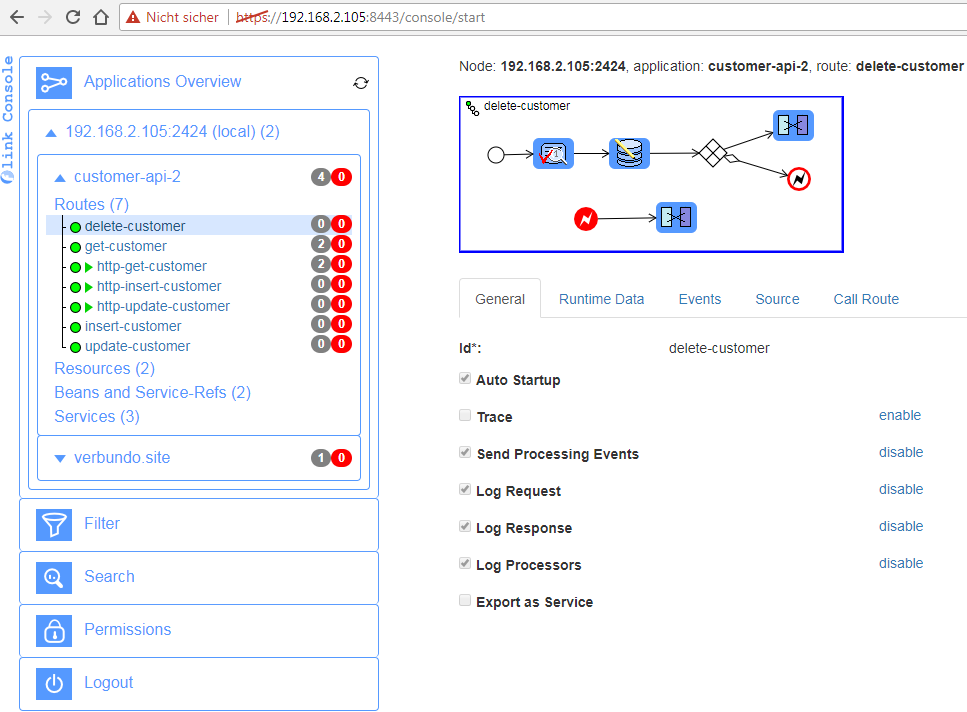Click the diamond choice node in diagram
Image resolution: width=967 pixels, height=712 pixels.
[x=711, y=154]
